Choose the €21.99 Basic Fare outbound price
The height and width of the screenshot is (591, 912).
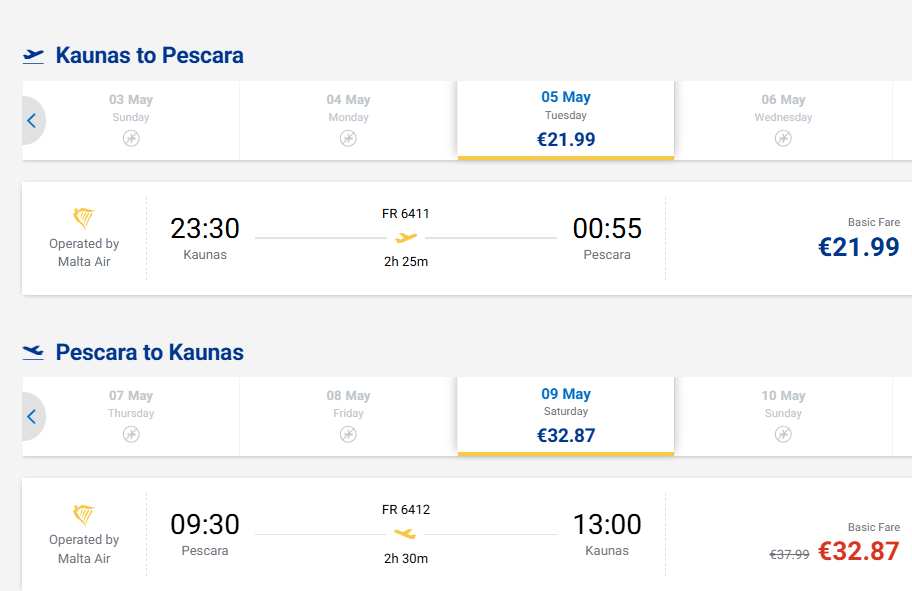[x=859, y=246]
